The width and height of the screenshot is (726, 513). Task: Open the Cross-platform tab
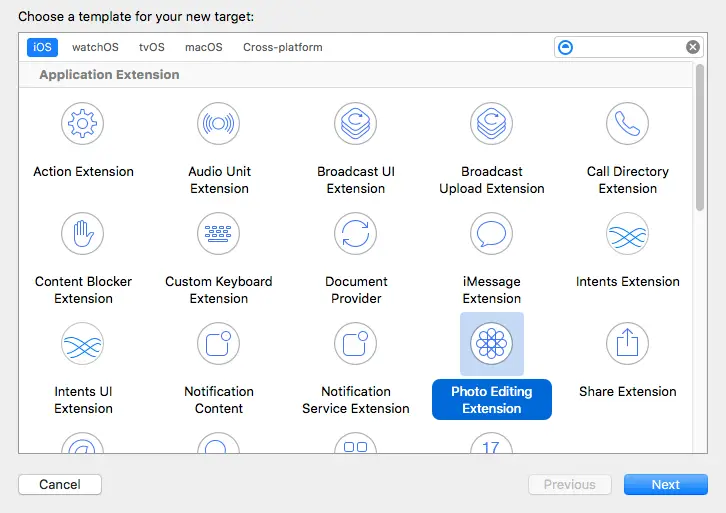282,47
